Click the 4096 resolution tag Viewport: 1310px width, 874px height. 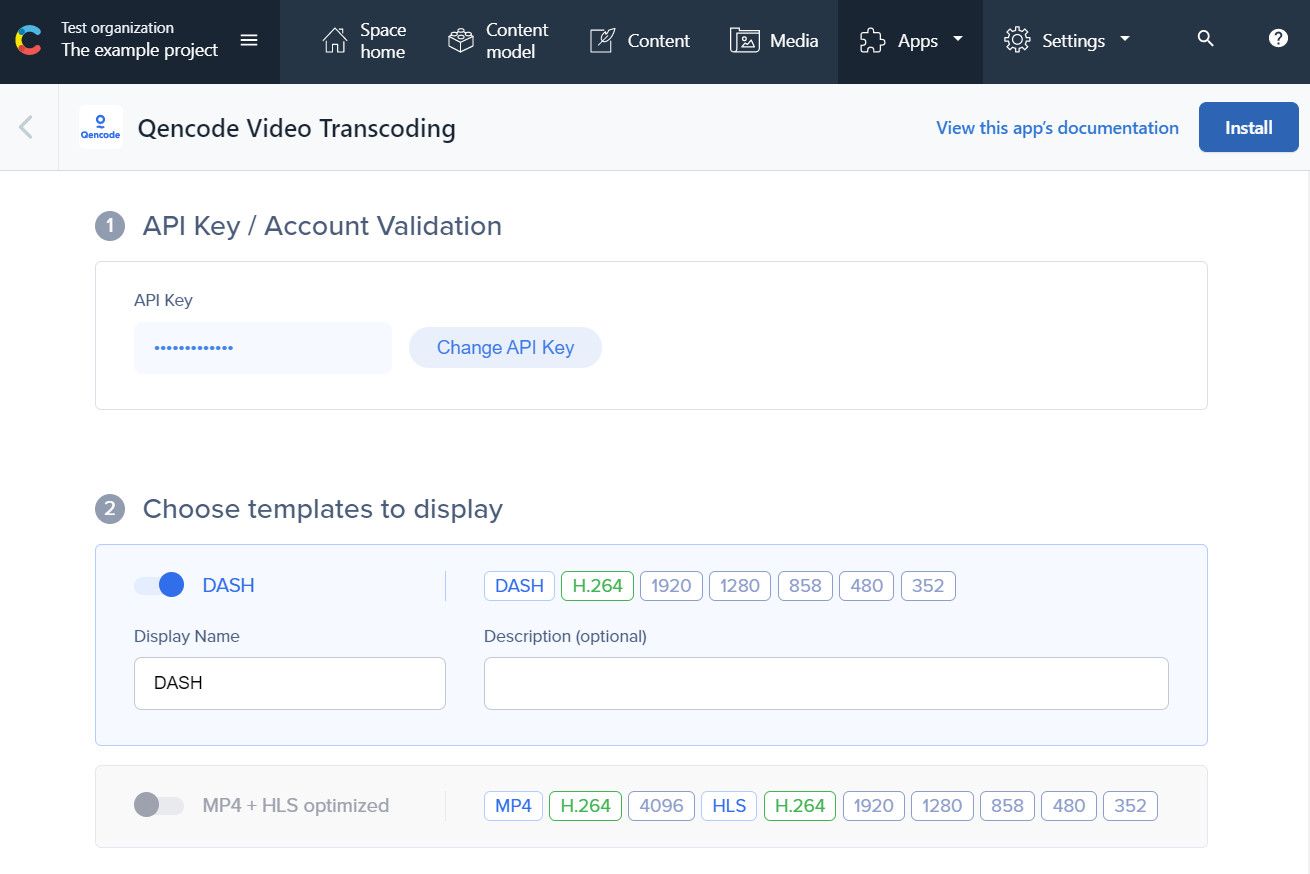[x=661, y=805]
